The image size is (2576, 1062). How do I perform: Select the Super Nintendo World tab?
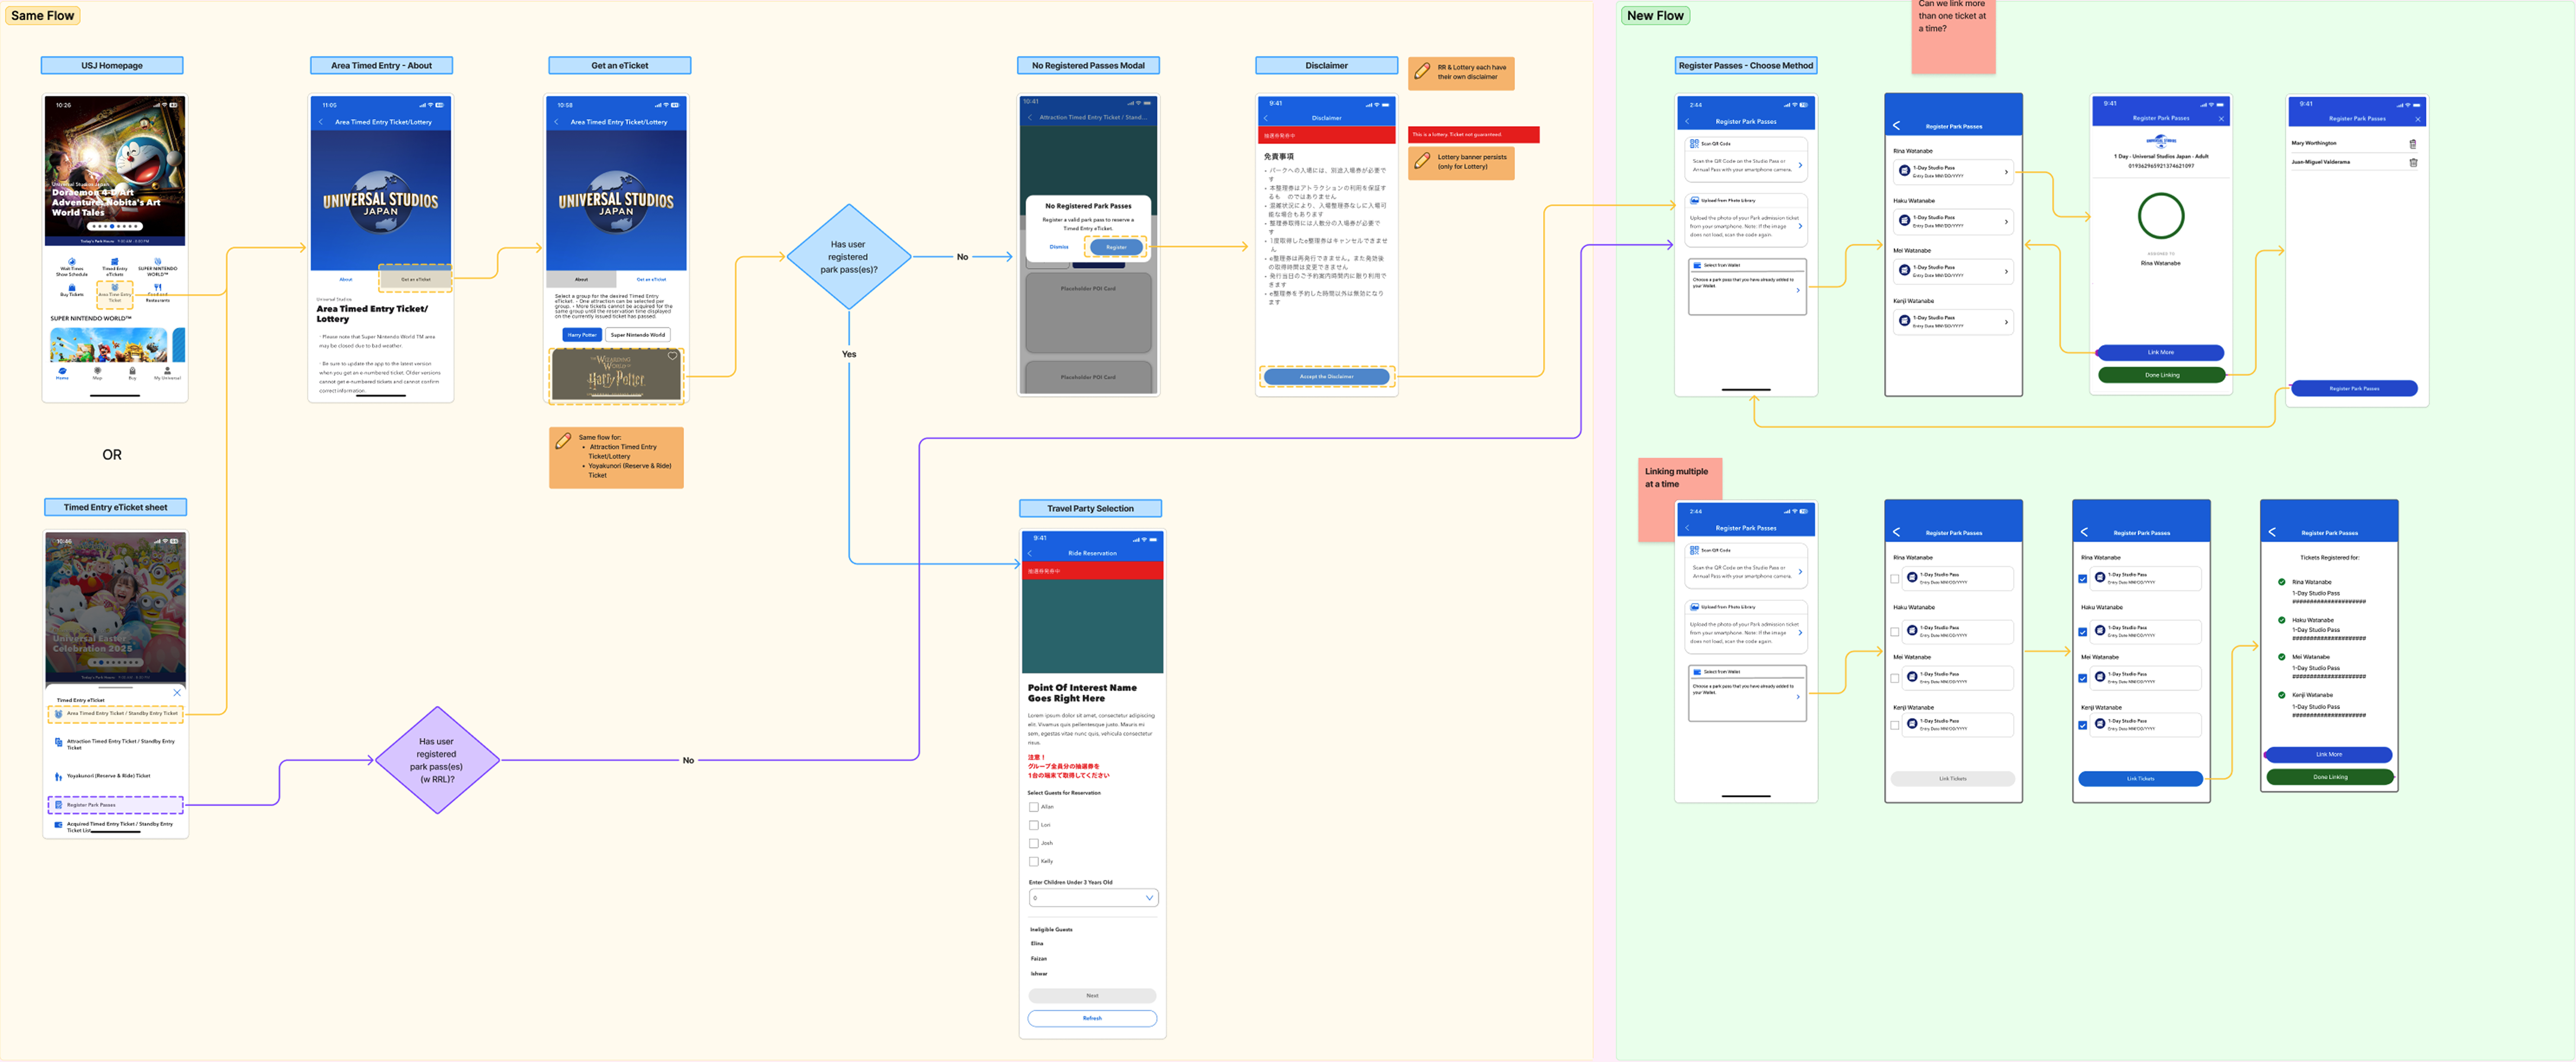pyautogui.click(x=638, y=335)
